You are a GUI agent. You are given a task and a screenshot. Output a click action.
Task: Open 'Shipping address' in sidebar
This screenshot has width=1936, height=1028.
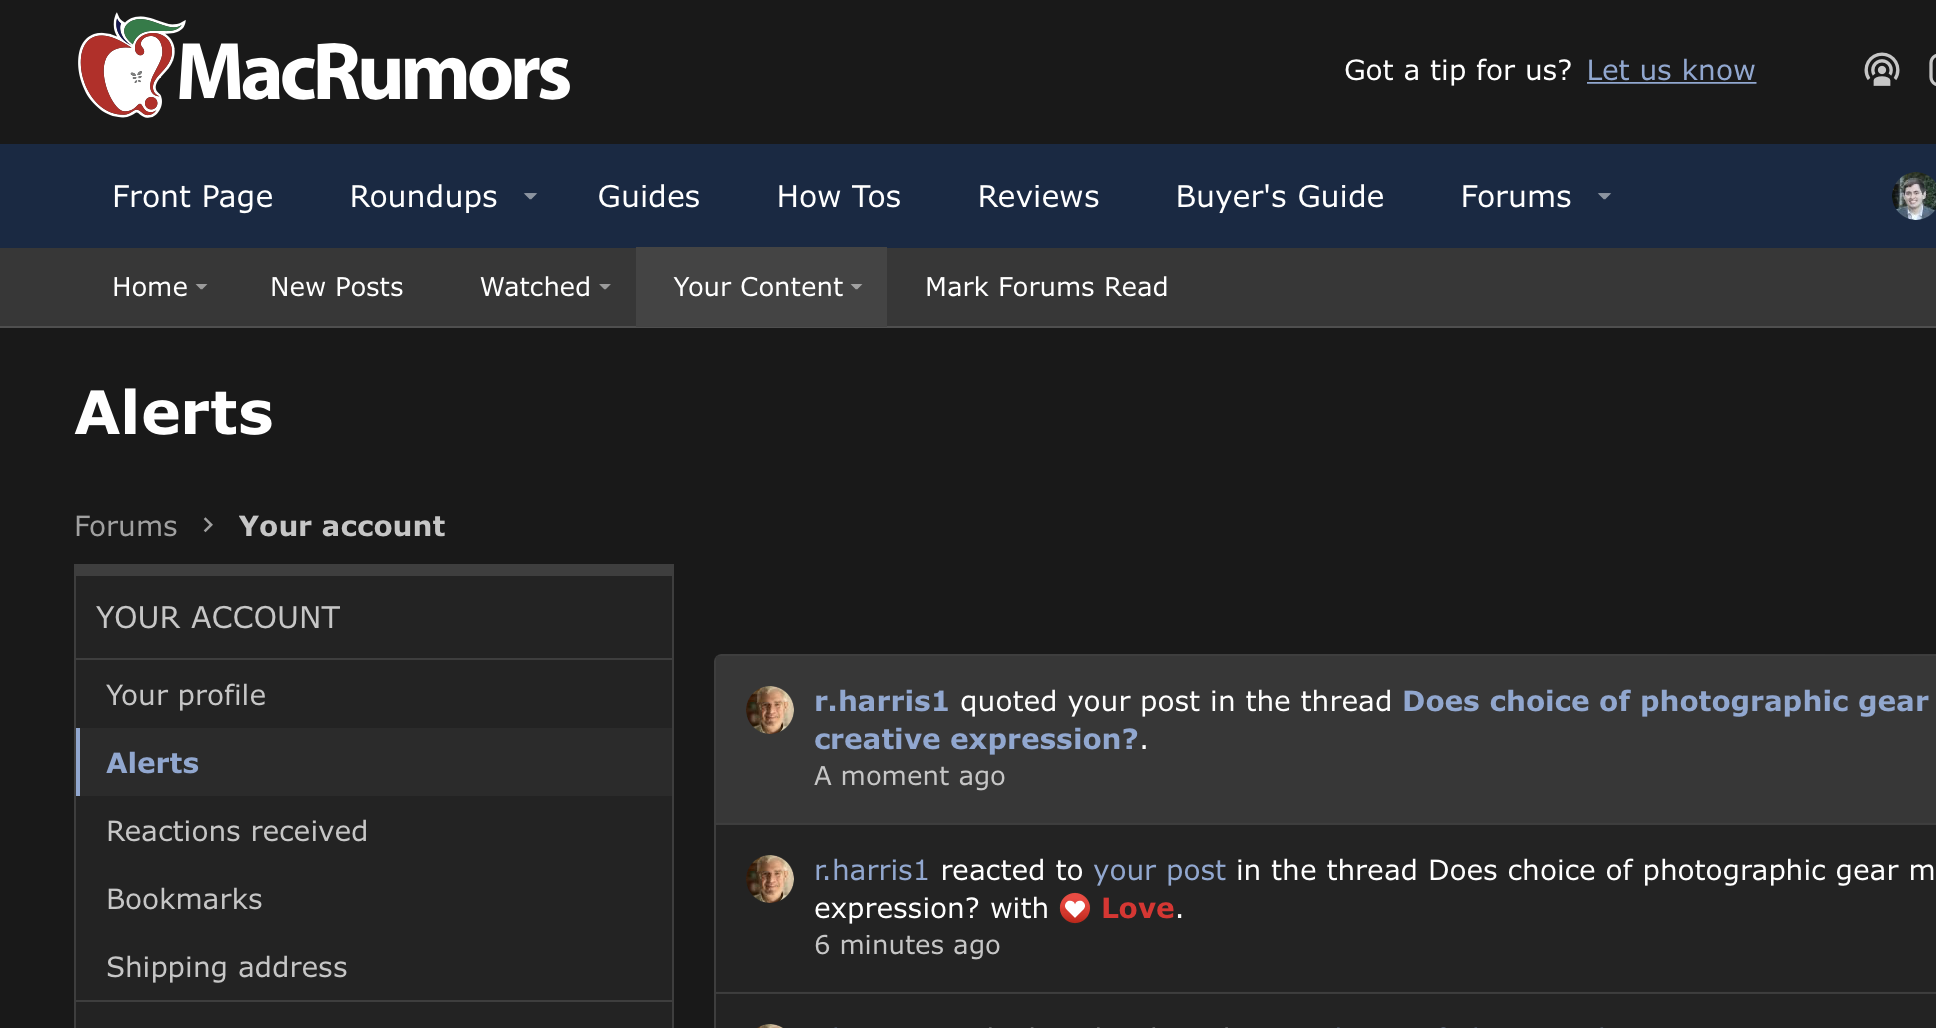pyautogui.click(x=374, y=967)
